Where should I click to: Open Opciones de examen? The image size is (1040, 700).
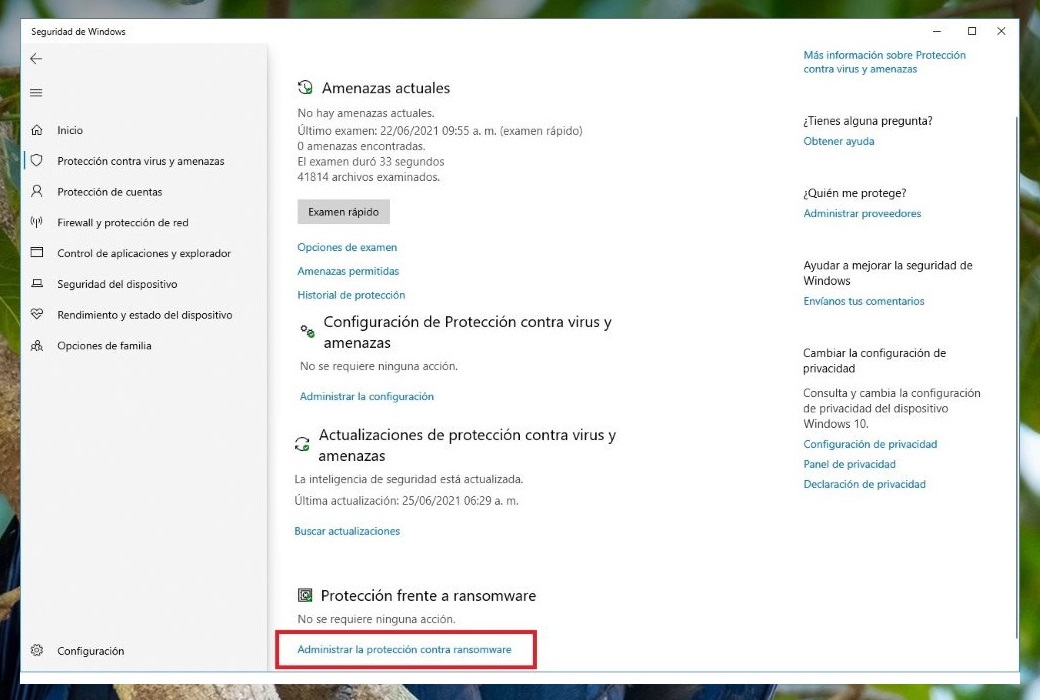[347, 247]
